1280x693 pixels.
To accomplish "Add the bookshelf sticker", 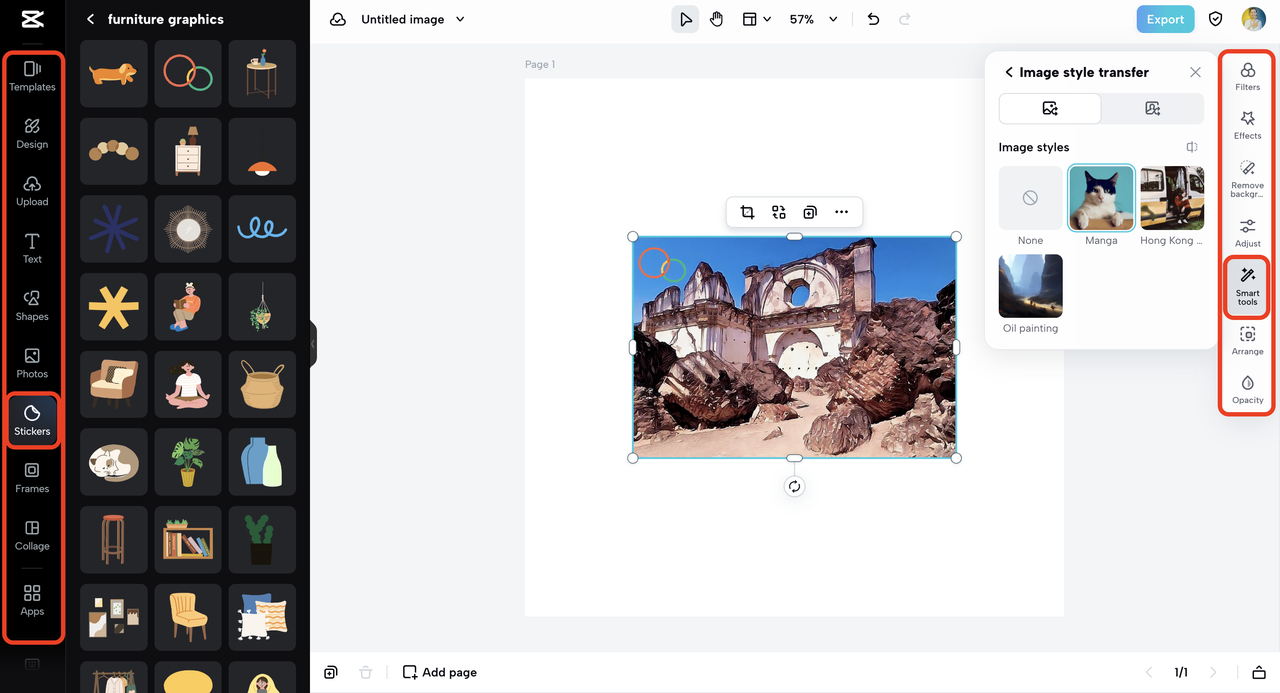I will coord(188,540).
